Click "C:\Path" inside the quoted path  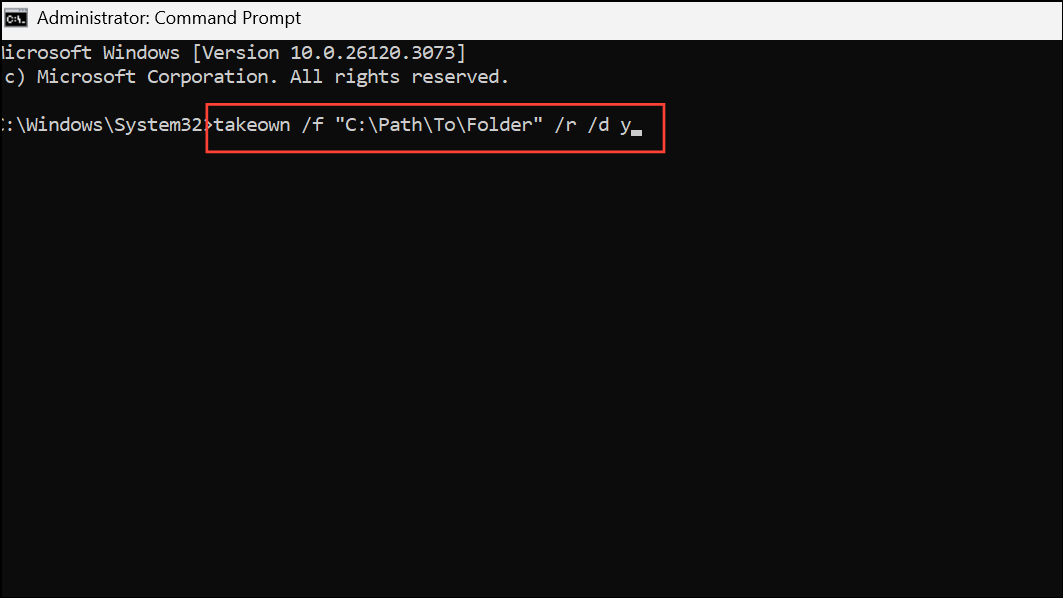tap(383, 125)
